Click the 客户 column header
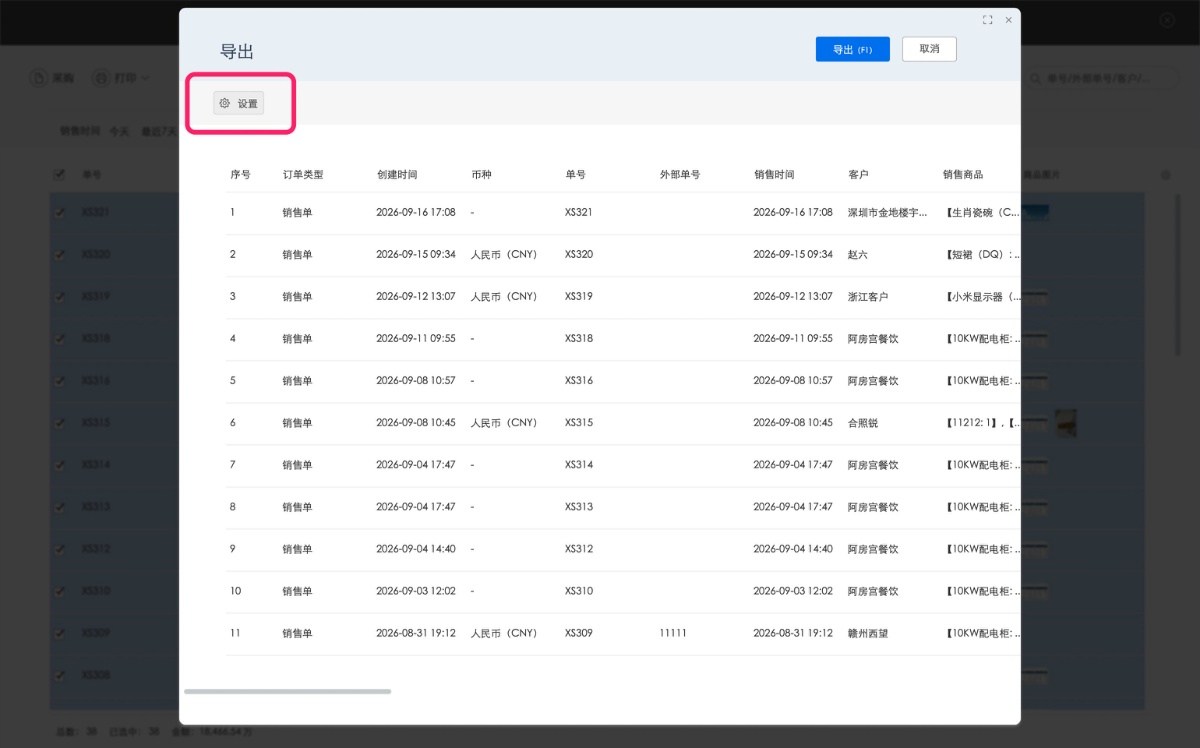The image size is (1200, 748). (x=858, y=174)
